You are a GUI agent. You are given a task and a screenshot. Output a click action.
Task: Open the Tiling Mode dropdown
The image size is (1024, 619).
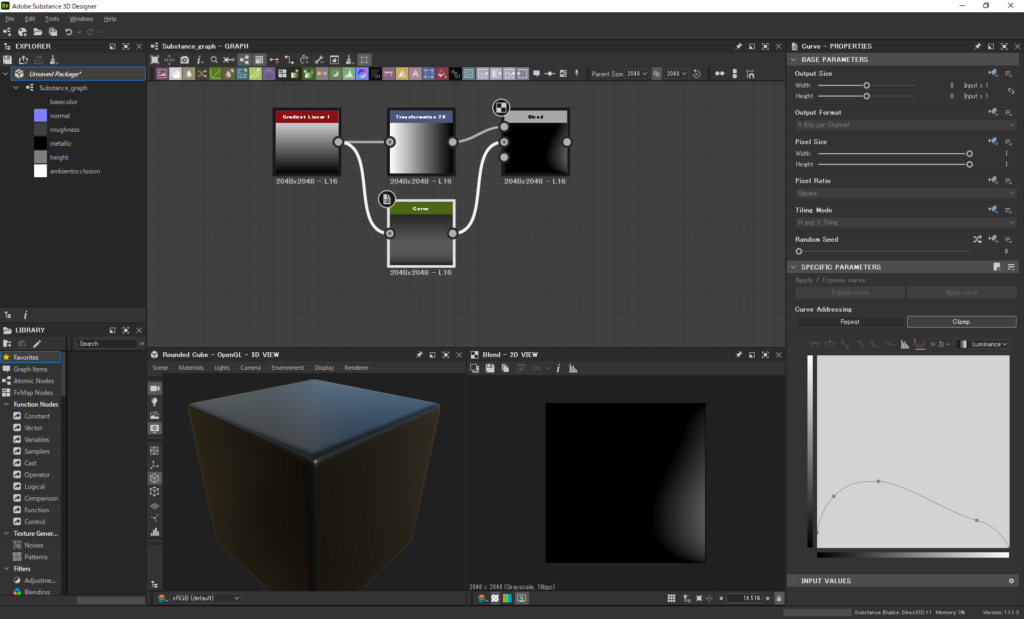tap(905, 223)
